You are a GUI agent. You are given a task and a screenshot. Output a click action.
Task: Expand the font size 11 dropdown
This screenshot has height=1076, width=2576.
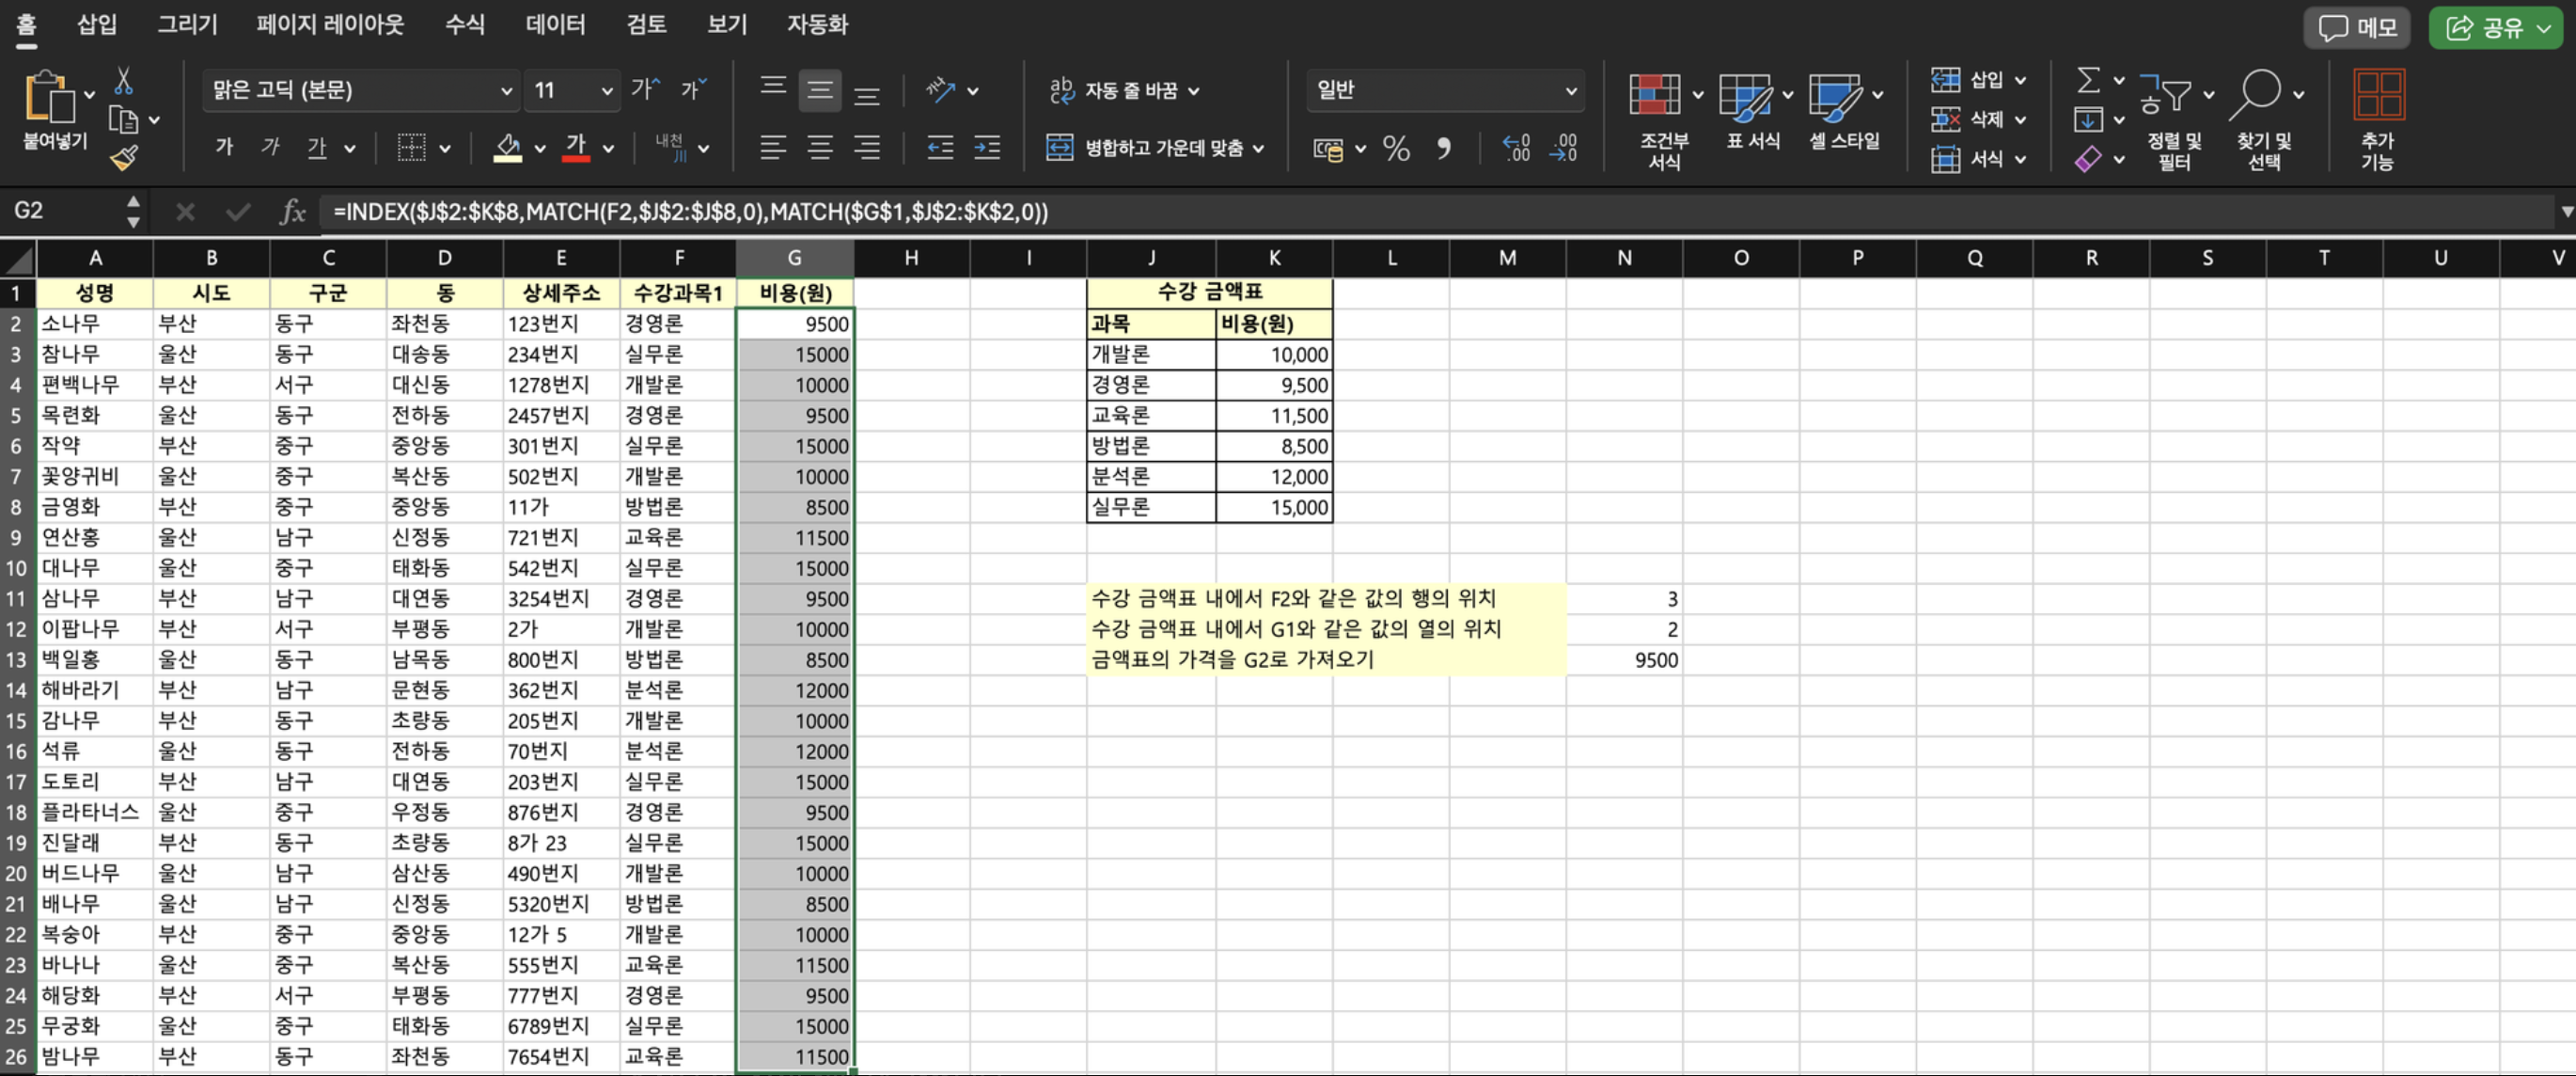[606, 91]
